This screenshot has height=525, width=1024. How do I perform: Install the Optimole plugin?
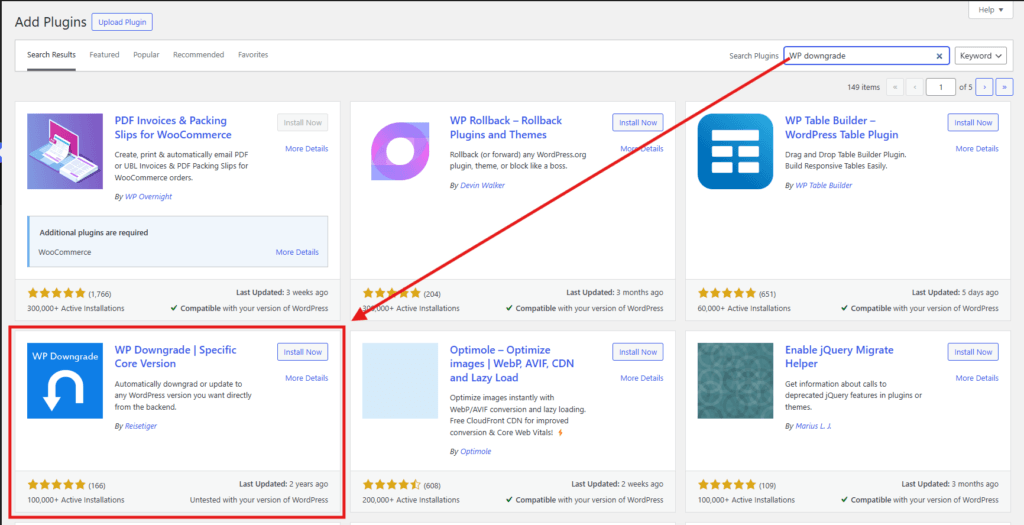coord(638,352)
